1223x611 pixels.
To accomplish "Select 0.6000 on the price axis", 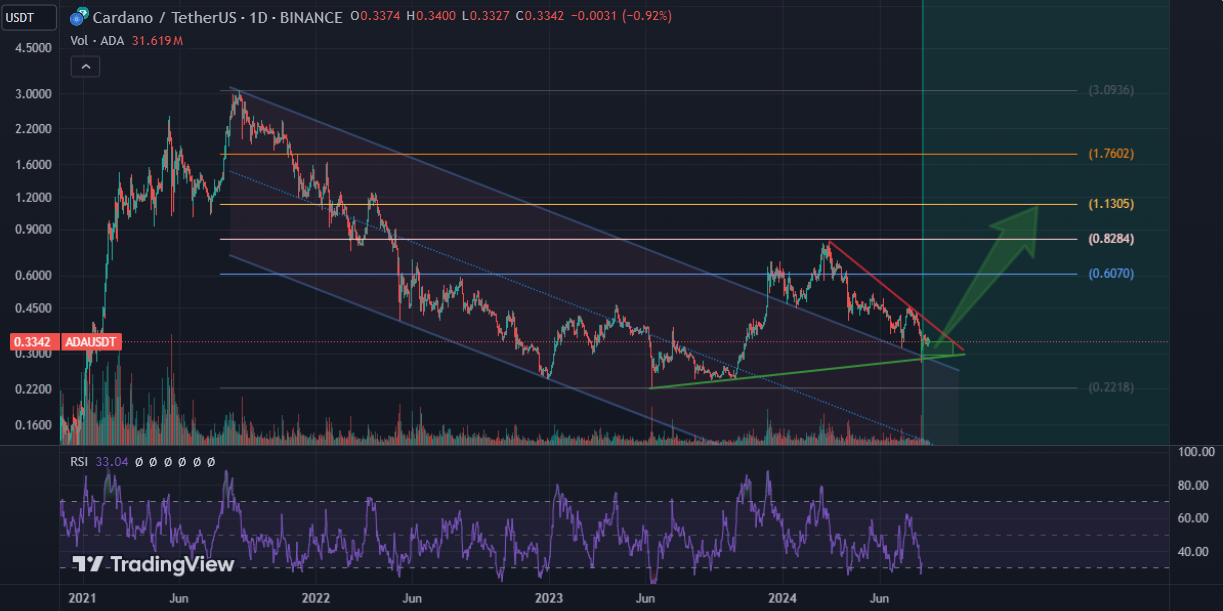I will [x=34, y=276].
